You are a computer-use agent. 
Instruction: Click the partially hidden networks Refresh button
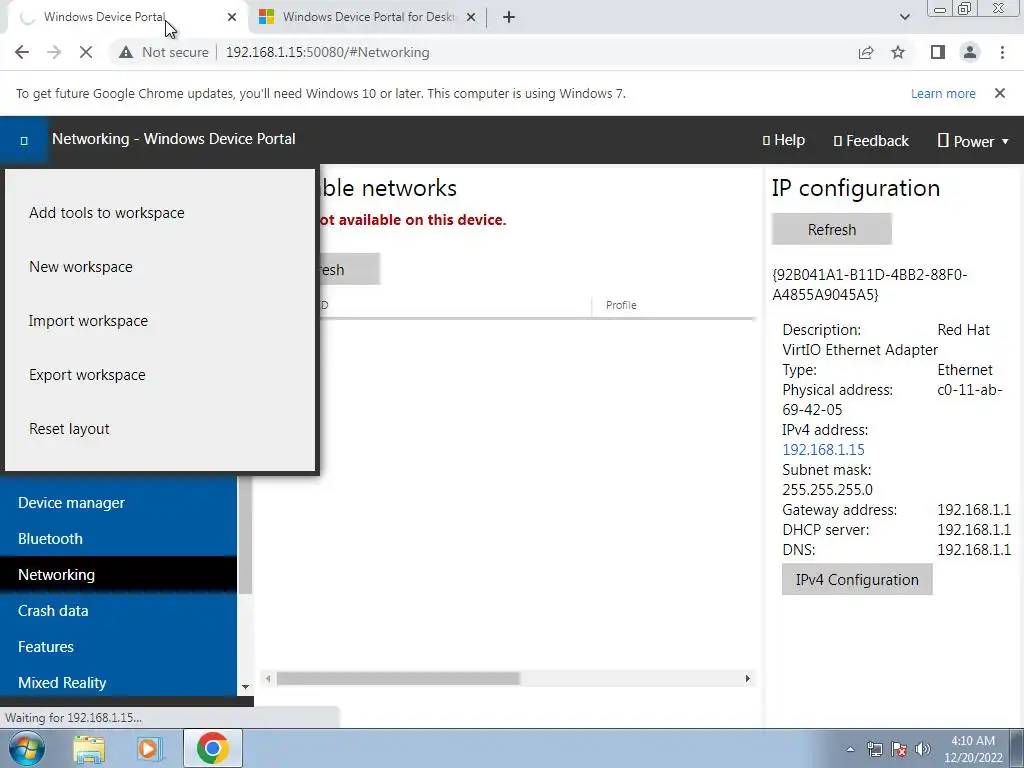point(349,269)
